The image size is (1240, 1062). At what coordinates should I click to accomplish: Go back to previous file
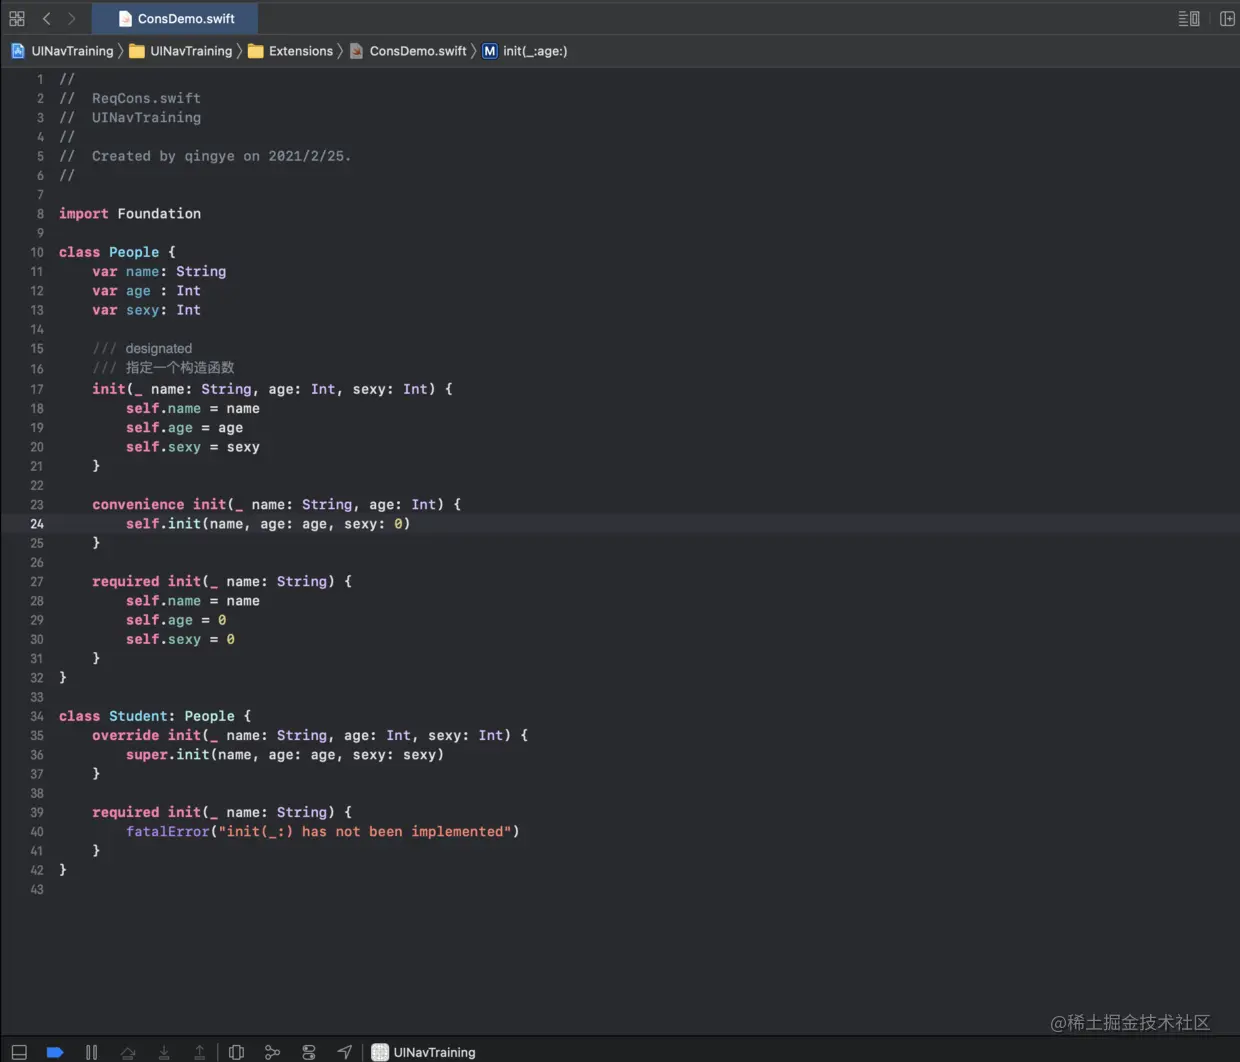click(x=46, y=18)
